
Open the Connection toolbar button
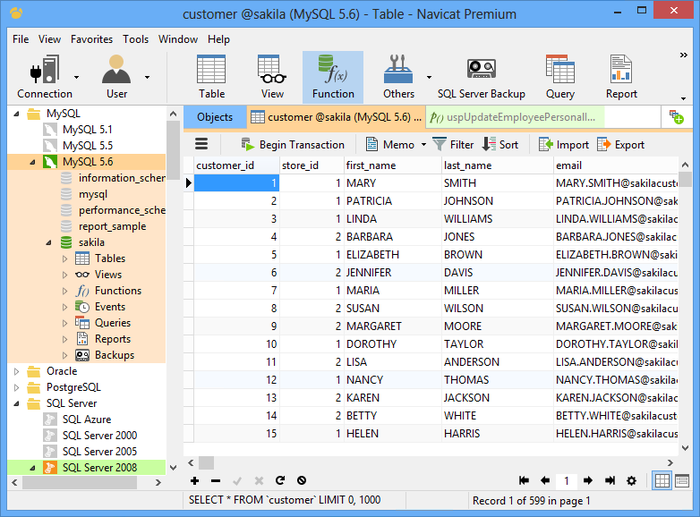(44, 77)
